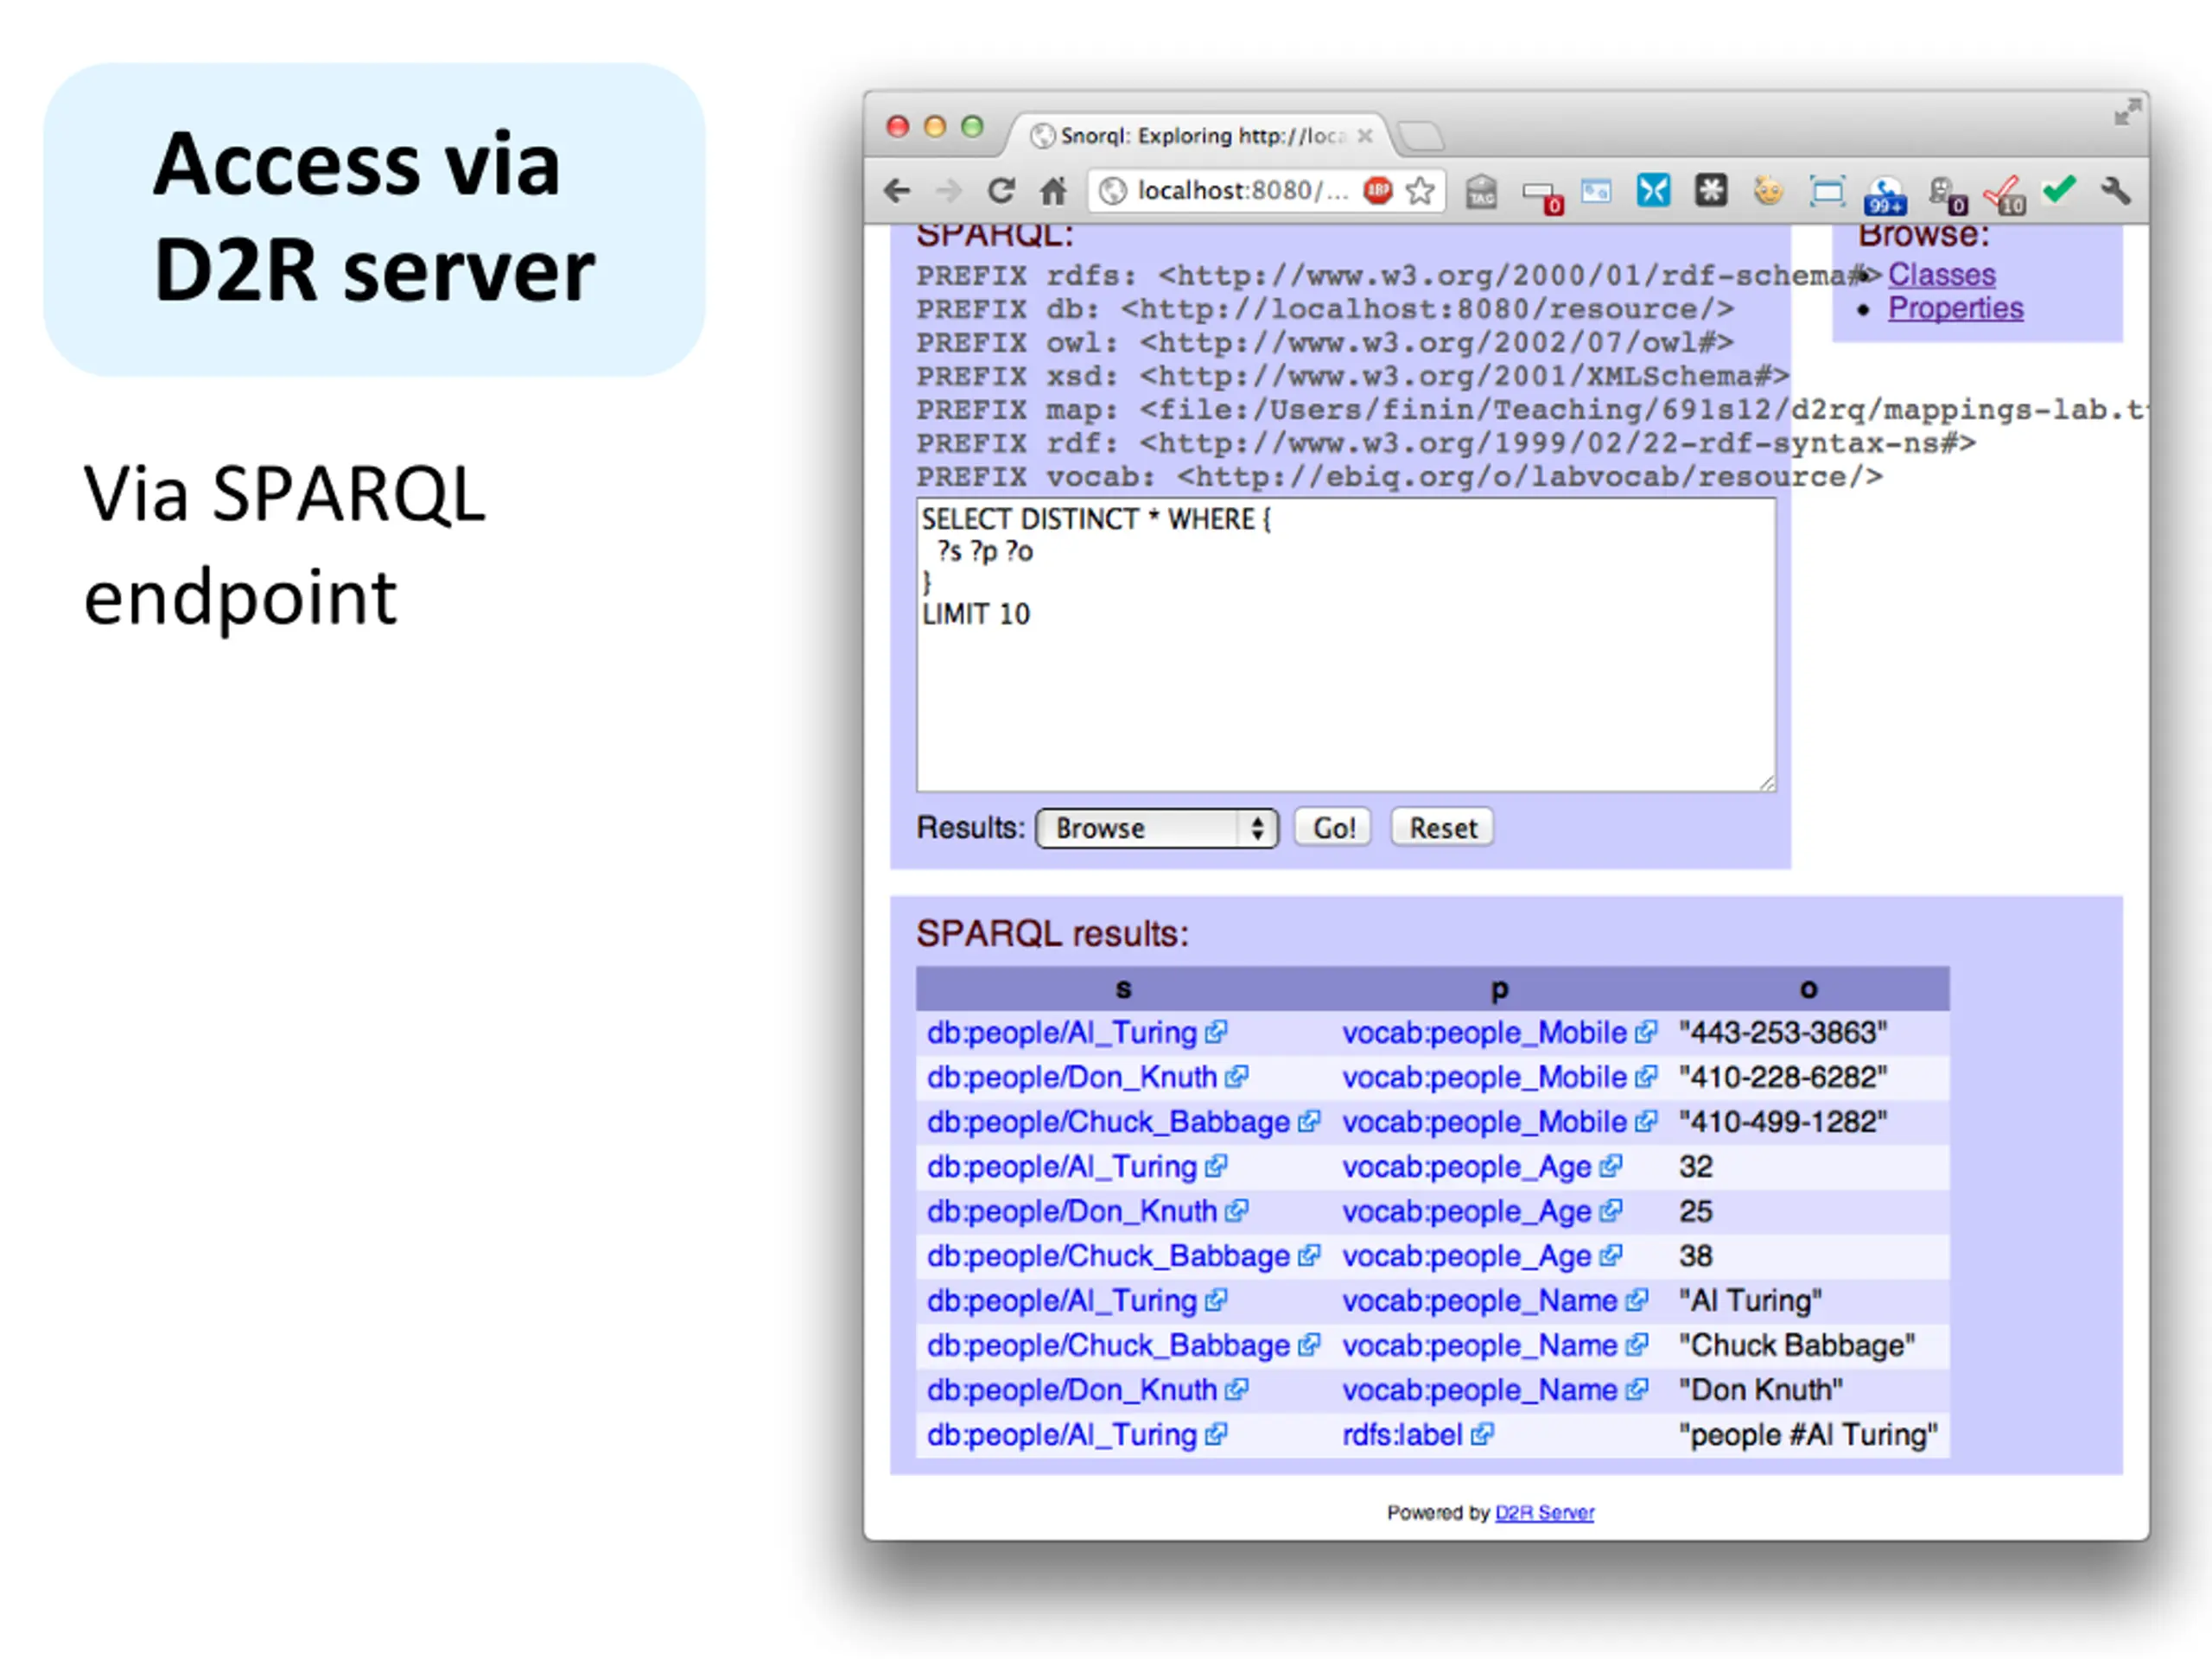
Task: Open the Classes browse link
Action: (1941, 274)
